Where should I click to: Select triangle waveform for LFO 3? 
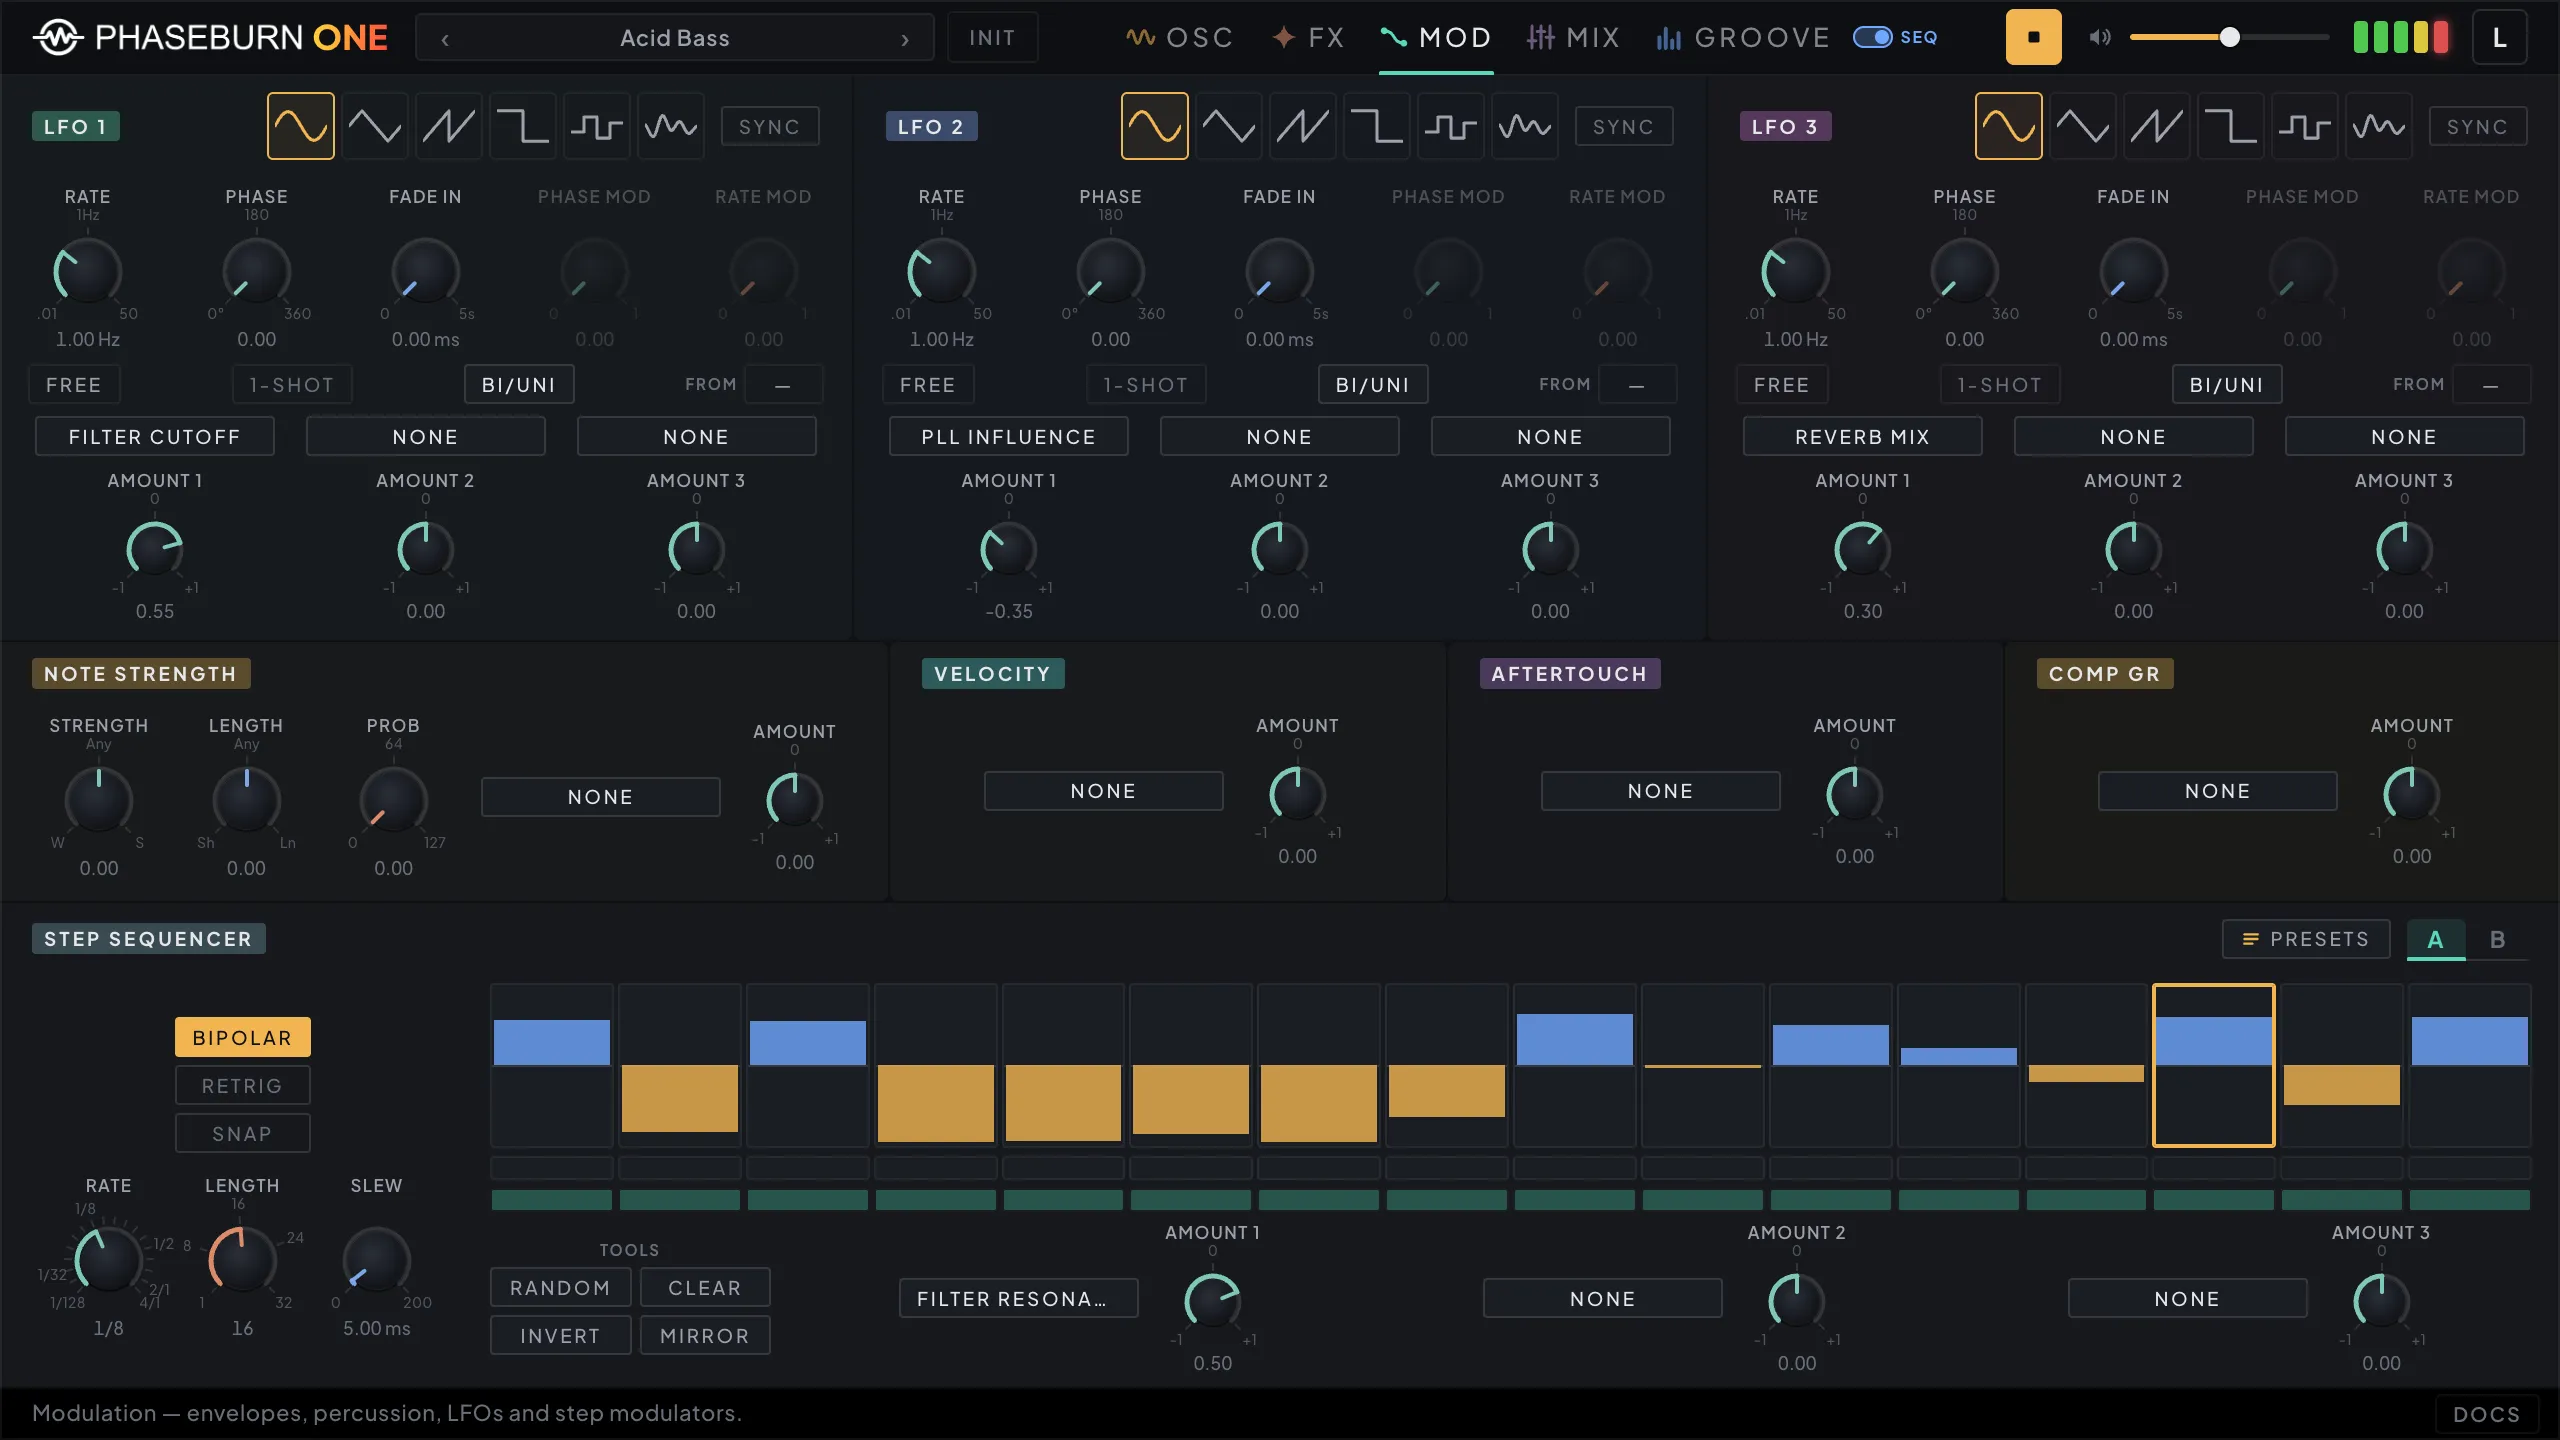[2083, 126]
